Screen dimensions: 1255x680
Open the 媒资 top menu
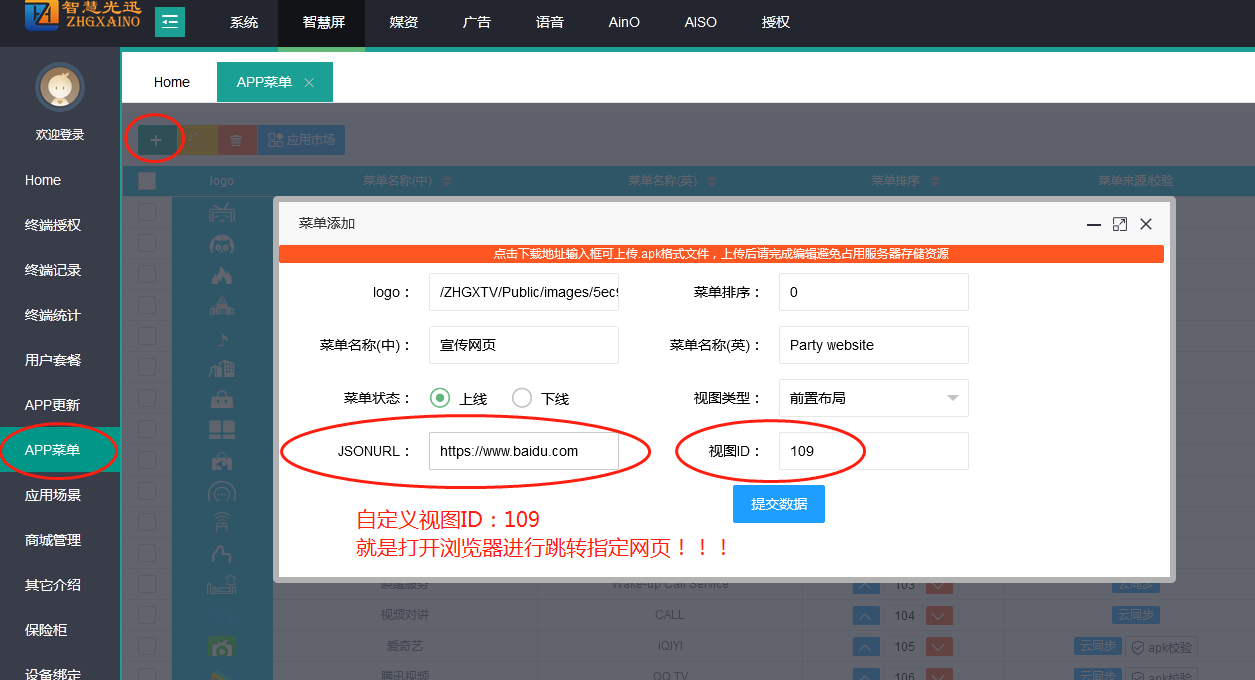pyautogui.click(x=403, y=22)
